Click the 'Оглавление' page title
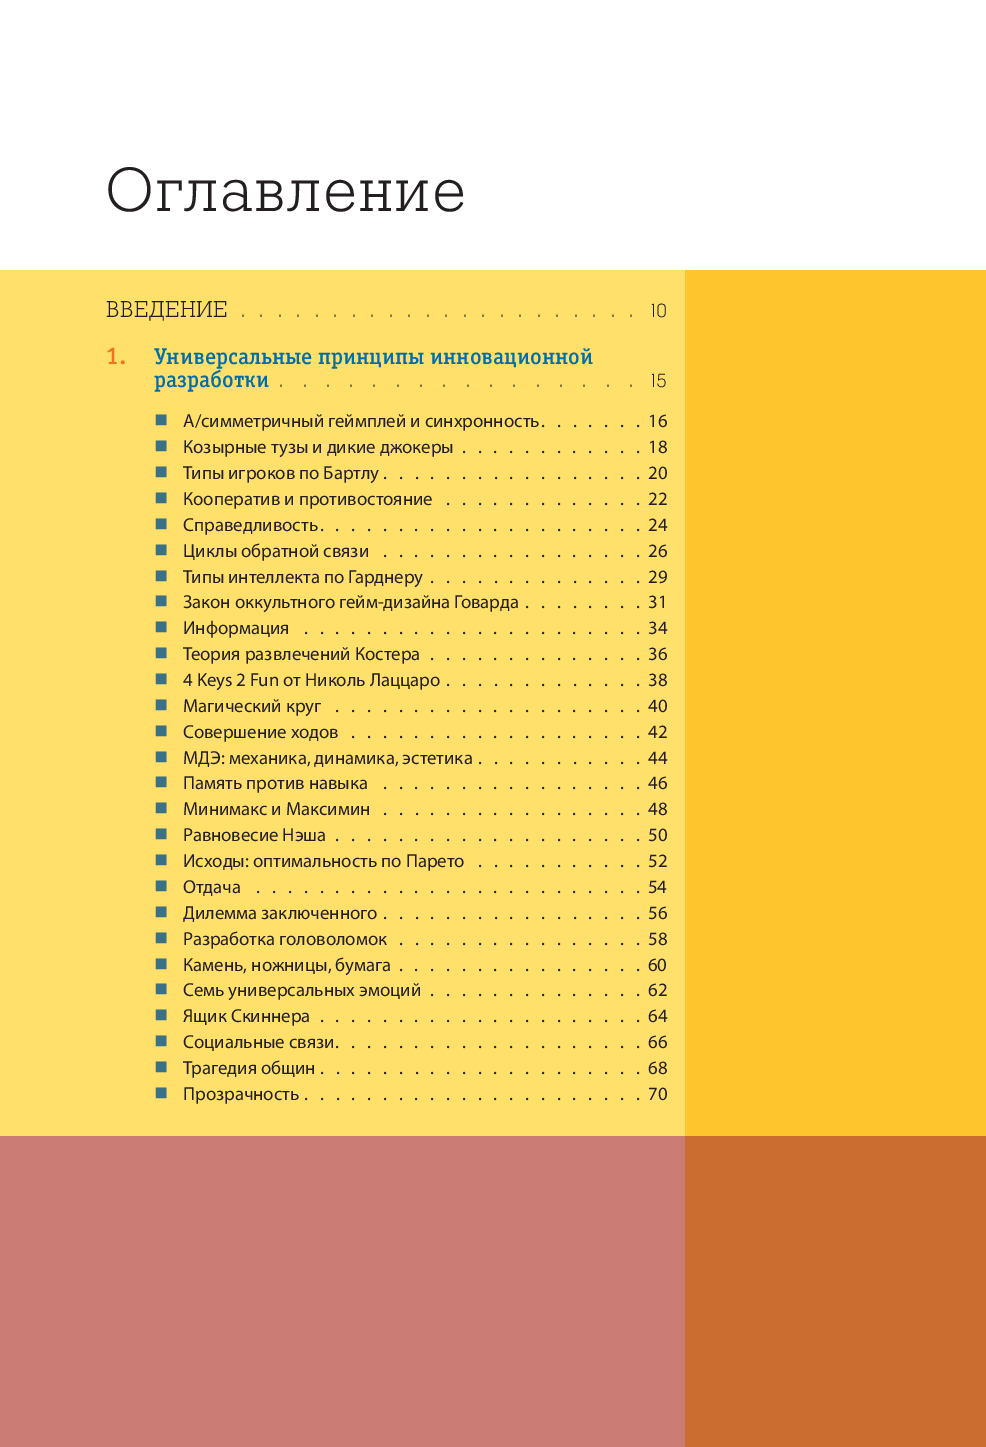 tap(286, 190)
